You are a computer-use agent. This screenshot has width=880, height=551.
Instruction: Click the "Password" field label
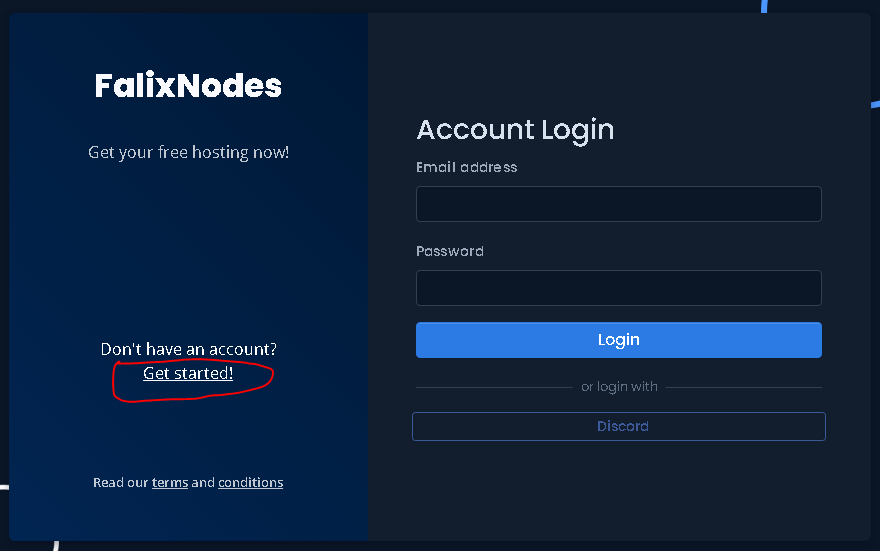449,251
